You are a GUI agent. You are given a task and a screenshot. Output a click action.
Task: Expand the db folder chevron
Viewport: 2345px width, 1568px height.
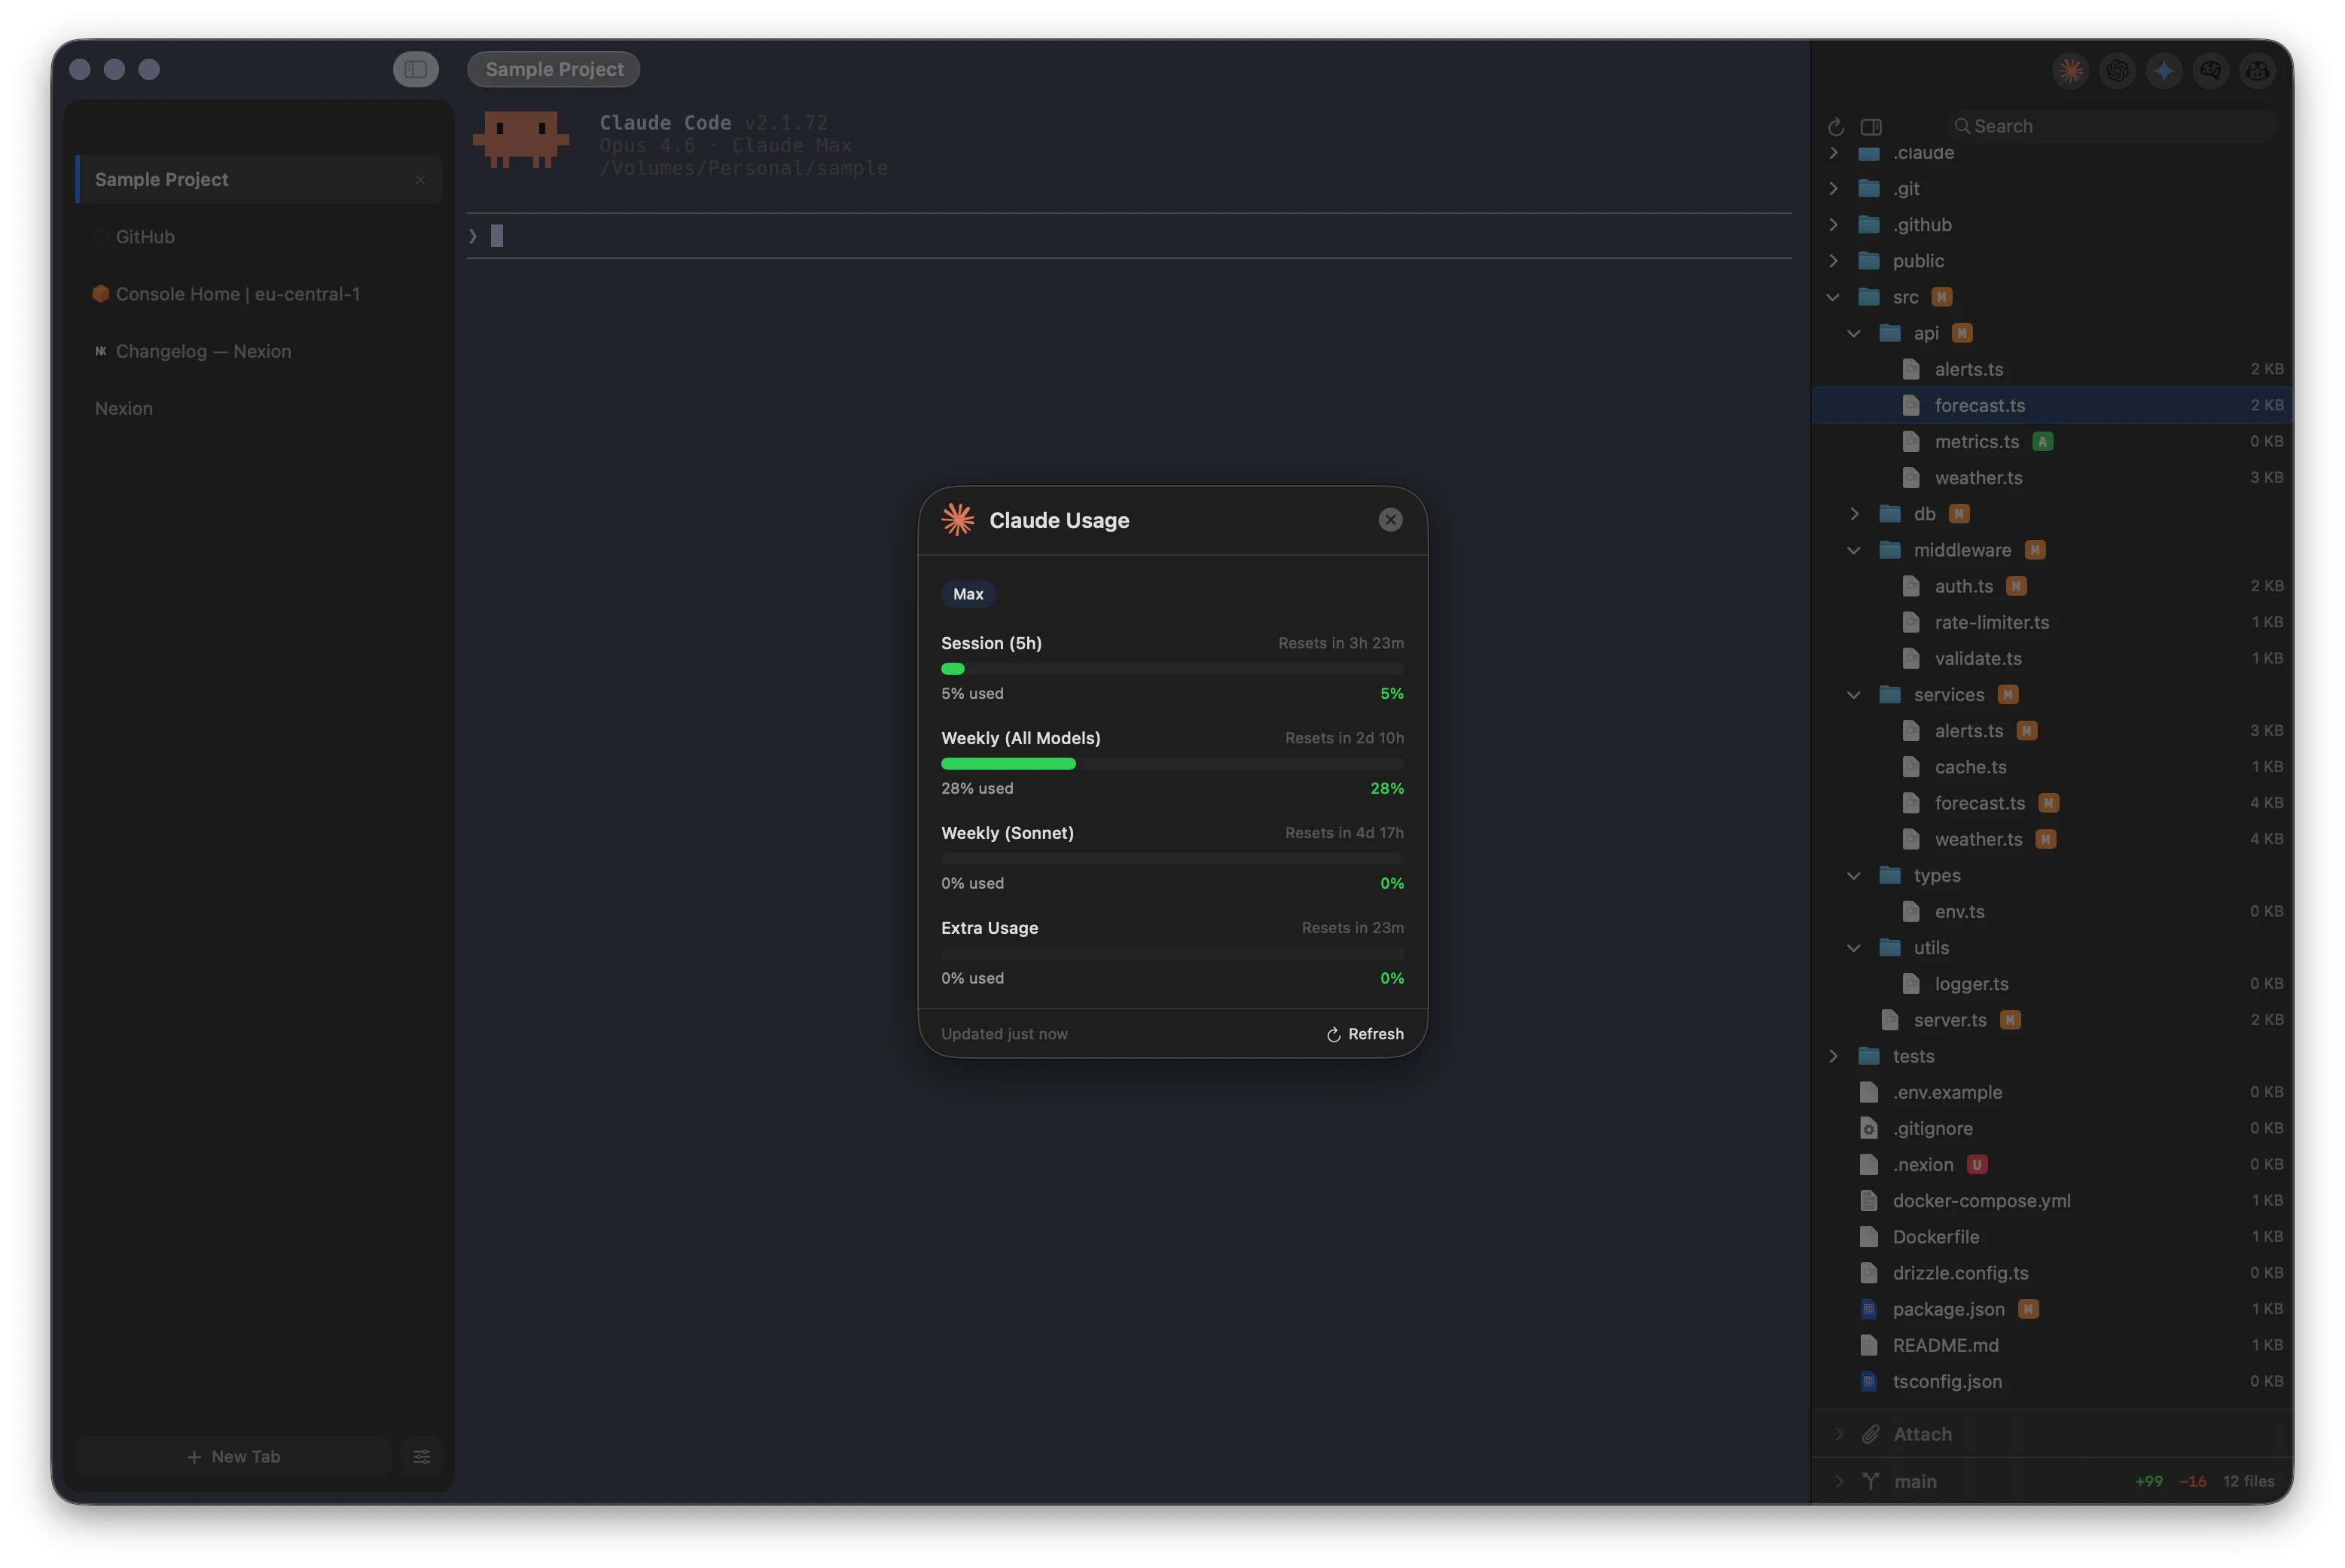click(x=1854, y=514)
